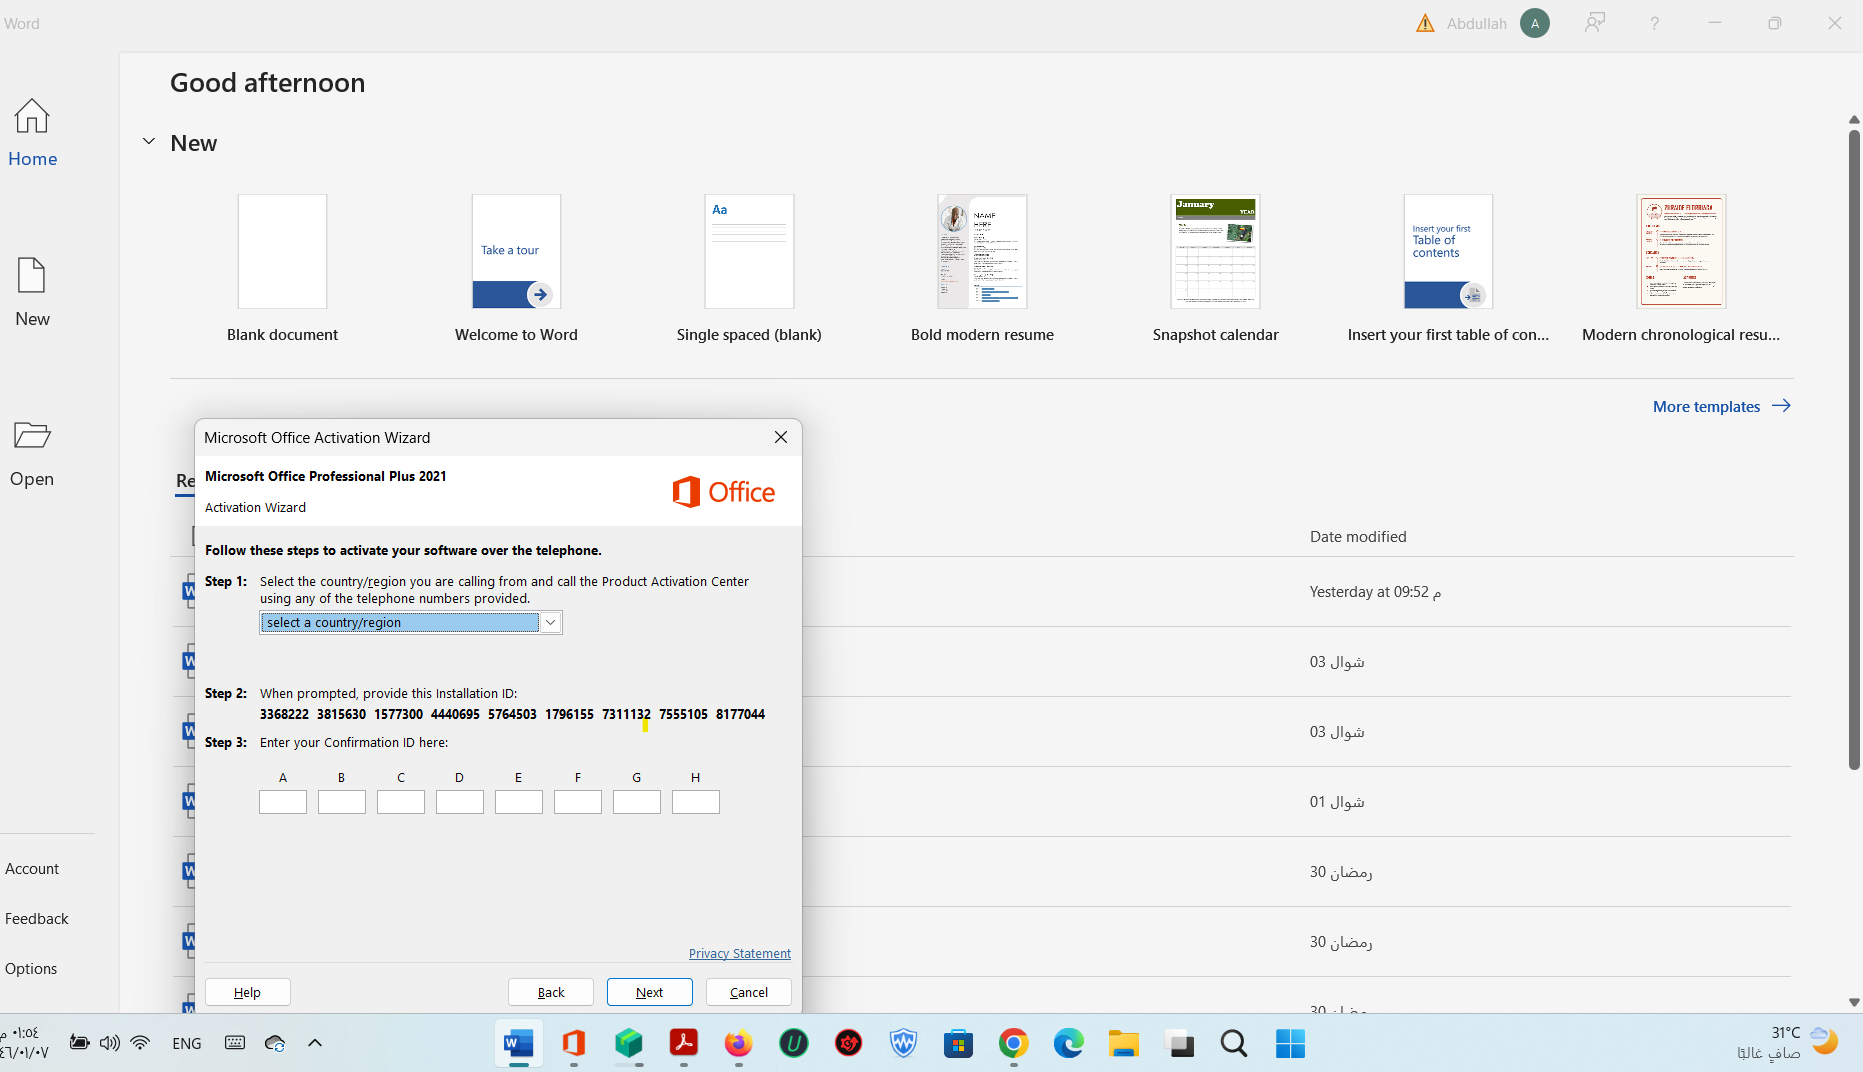The height and width of the screenshot is (1072, 1863).
Task: Open the blue shield W app in taskbar
Action: click(x=904, y=1044)
